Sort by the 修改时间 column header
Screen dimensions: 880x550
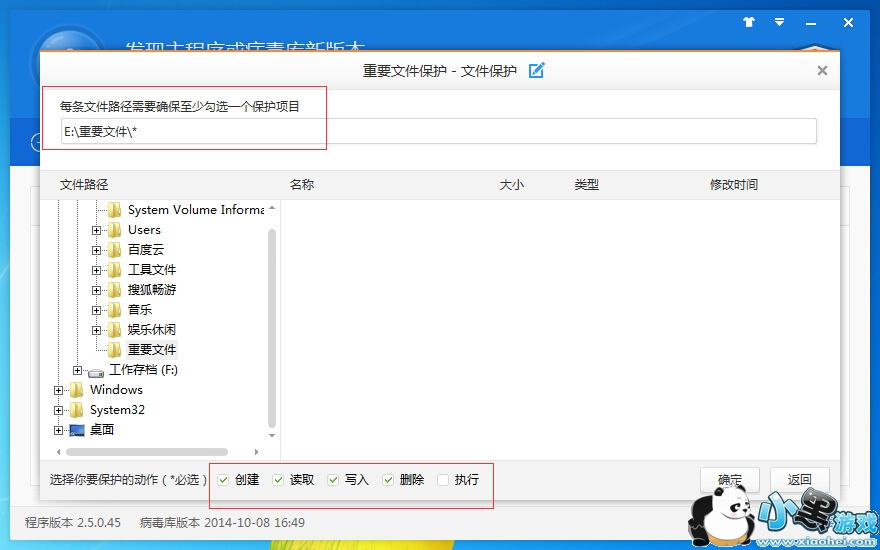[x=734, y=185]
